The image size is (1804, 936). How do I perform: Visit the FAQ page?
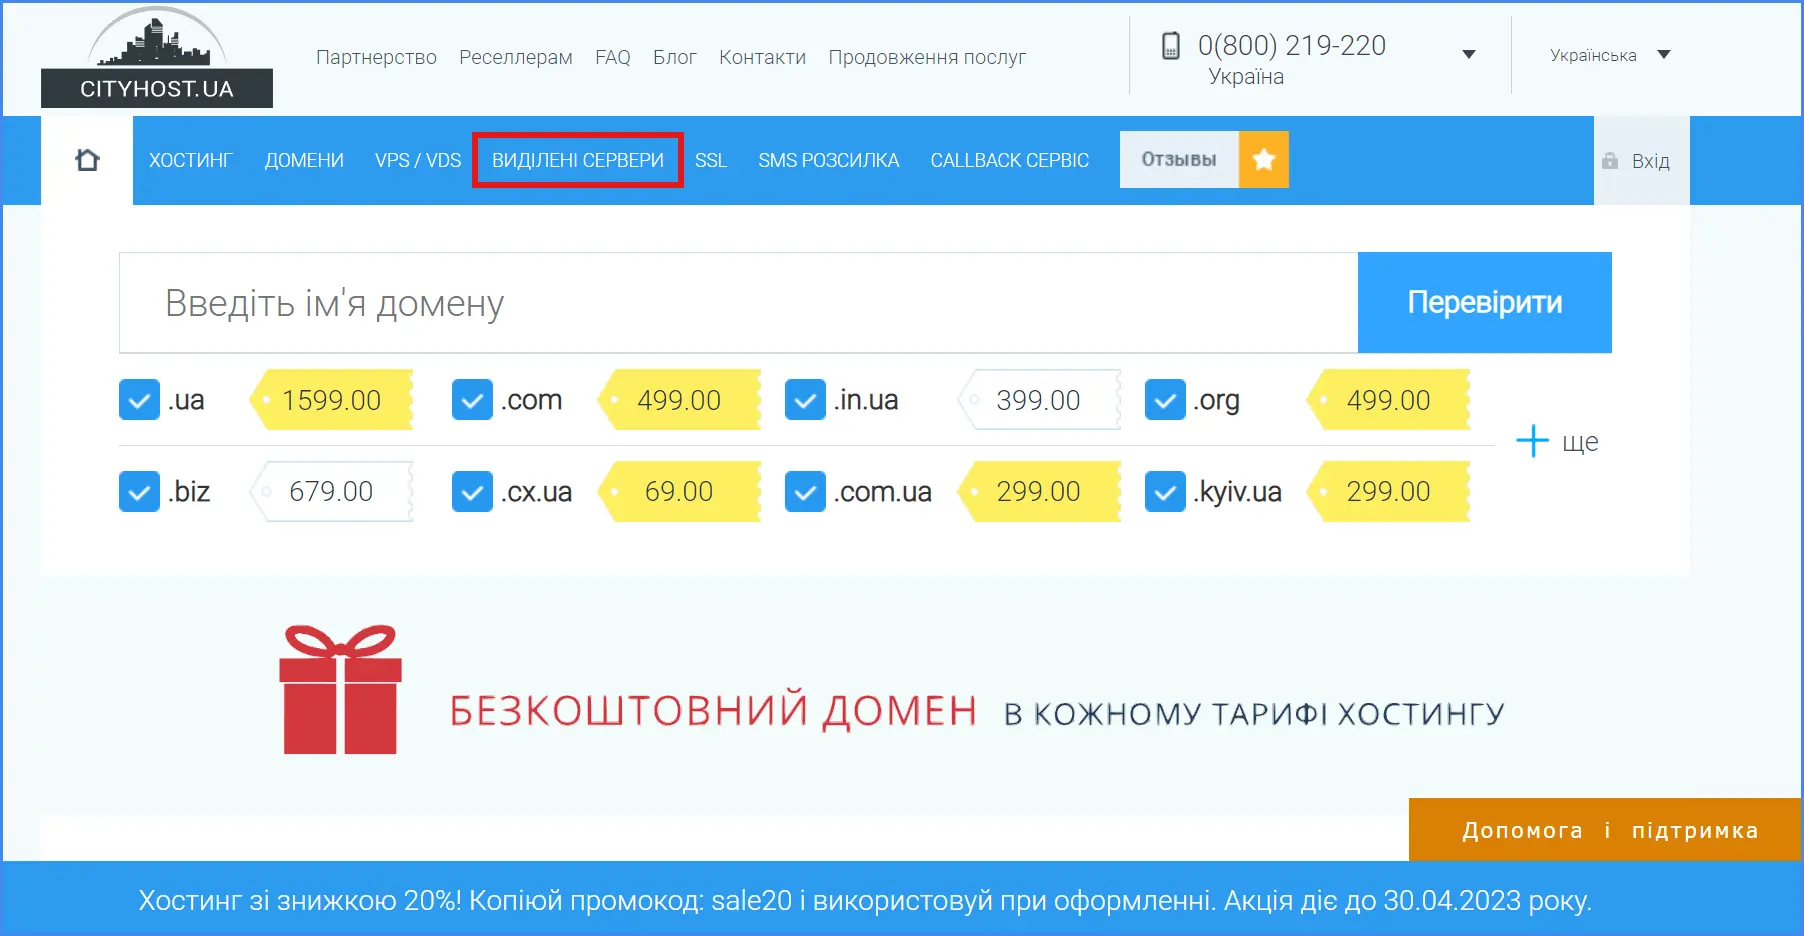tap(613, 57)
